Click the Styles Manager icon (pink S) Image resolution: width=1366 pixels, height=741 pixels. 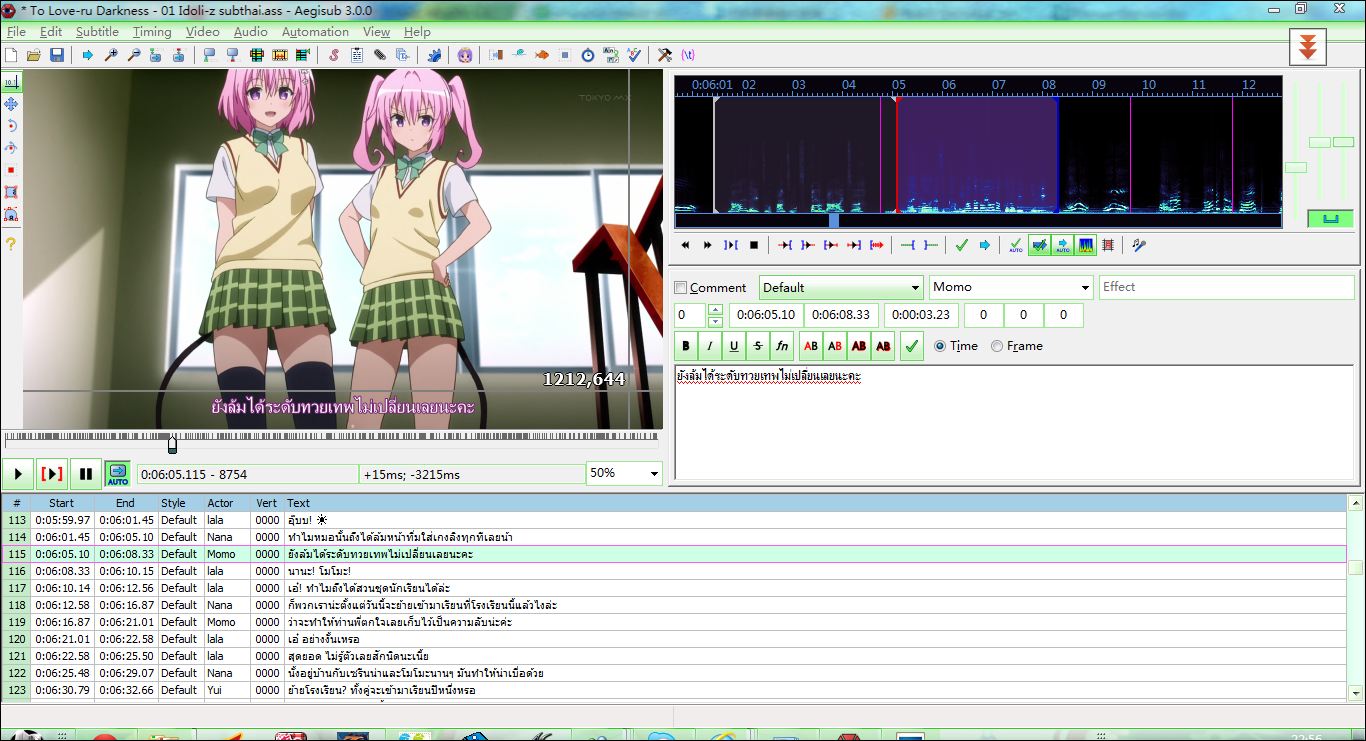click(334, 55)
